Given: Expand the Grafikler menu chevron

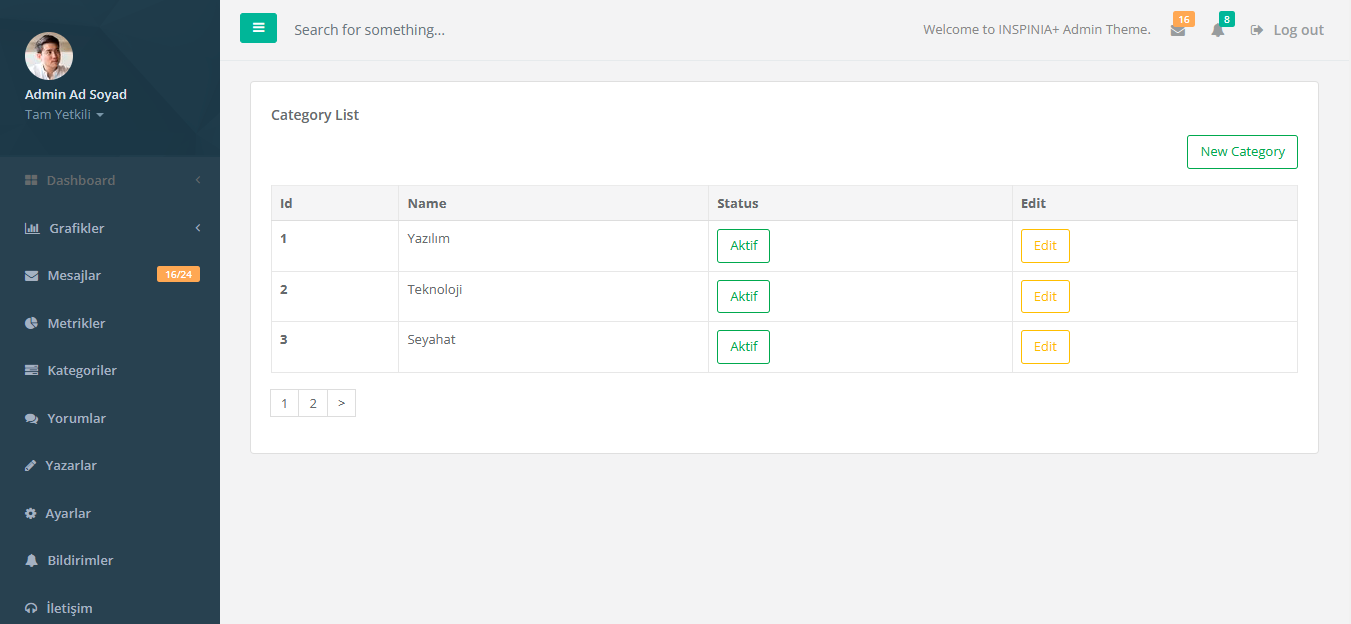Looking at the screenshot, I should point(198,228).
